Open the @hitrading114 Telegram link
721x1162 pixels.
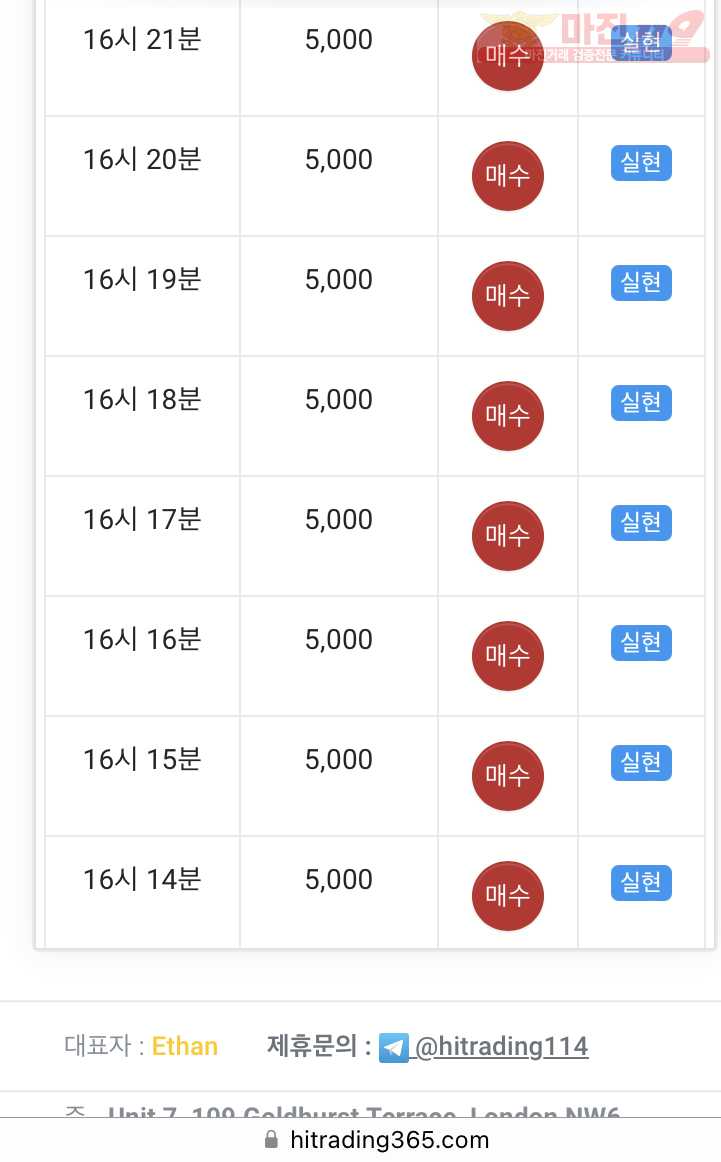tap(501, 1046)
